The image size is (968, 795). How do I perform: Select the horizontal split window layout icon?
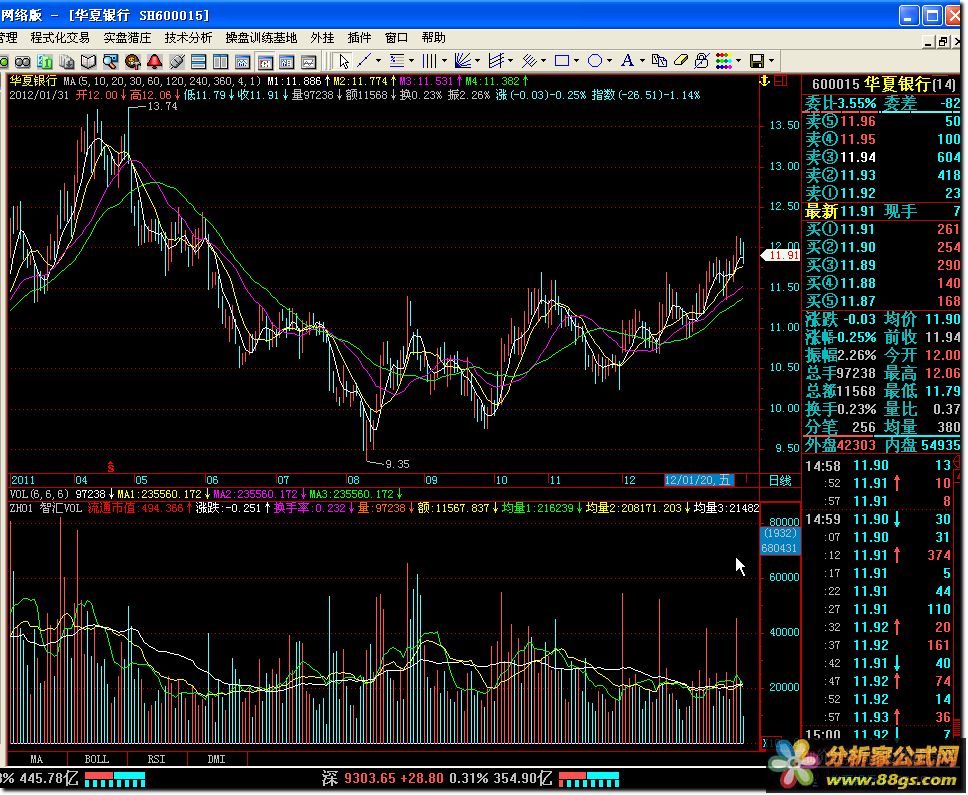198,62
